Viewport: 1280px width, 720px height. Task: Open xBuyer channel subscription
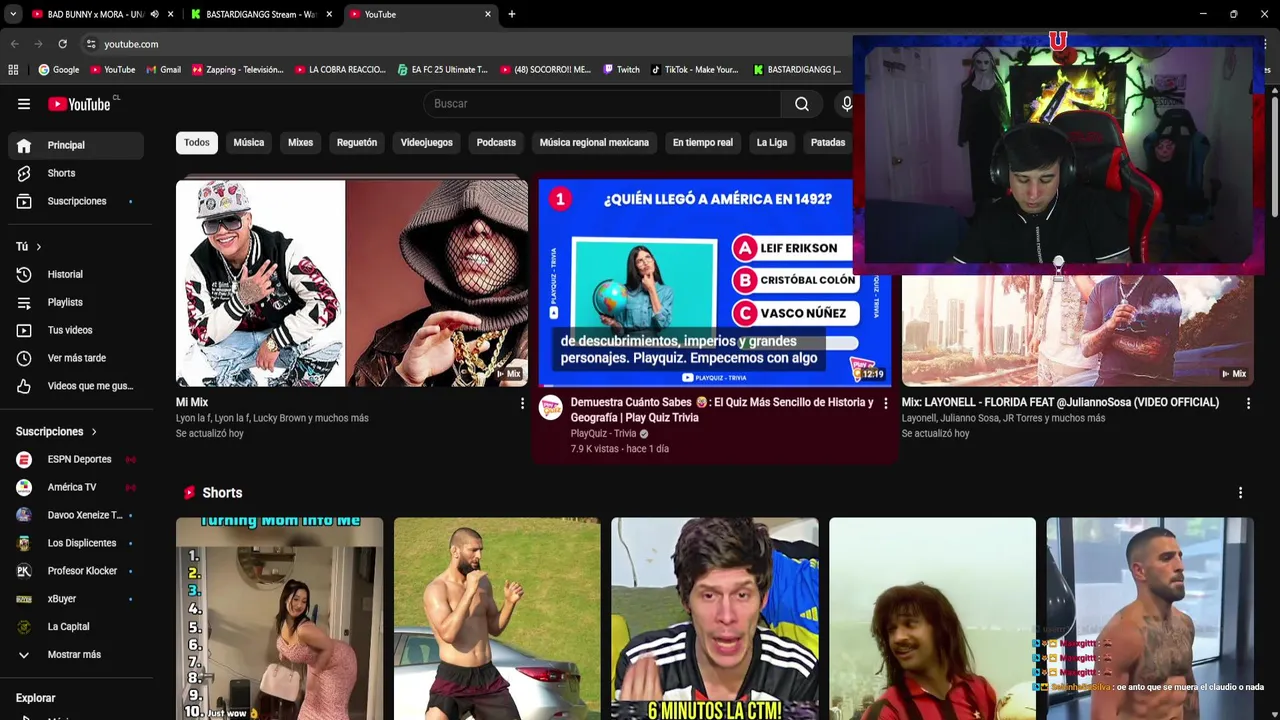click(x=76, y=599)
